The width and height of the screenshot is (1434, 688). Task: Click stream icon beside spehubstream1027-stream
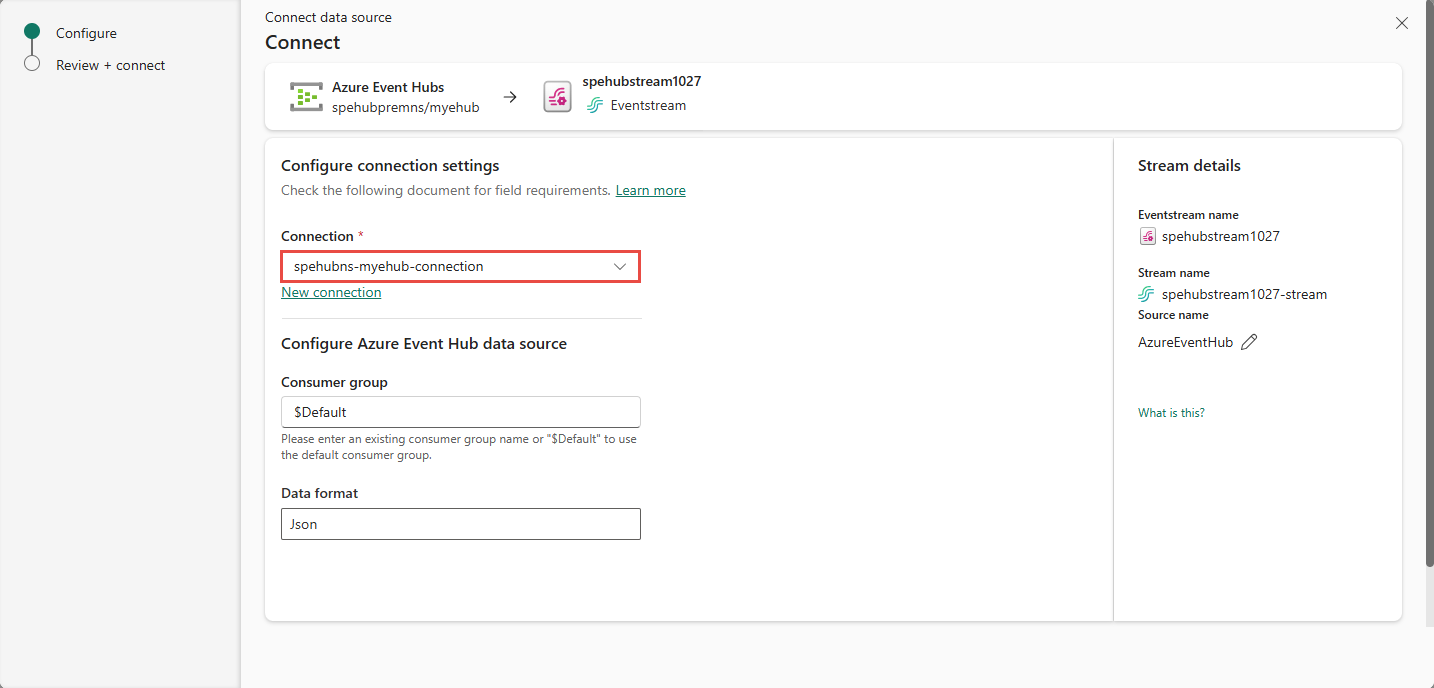tap(1147, 294)
